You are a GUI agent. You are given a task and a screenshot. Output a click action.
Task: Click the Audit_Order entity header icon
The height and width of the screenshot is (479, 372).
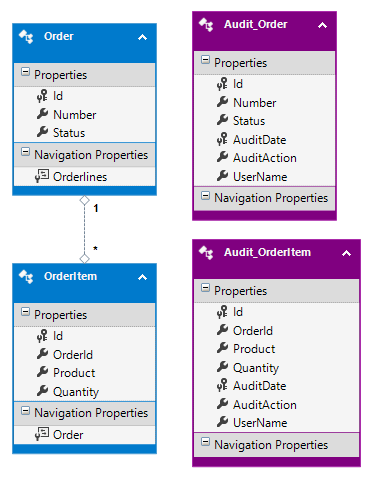pyautogui.click(x=206, y=25)
